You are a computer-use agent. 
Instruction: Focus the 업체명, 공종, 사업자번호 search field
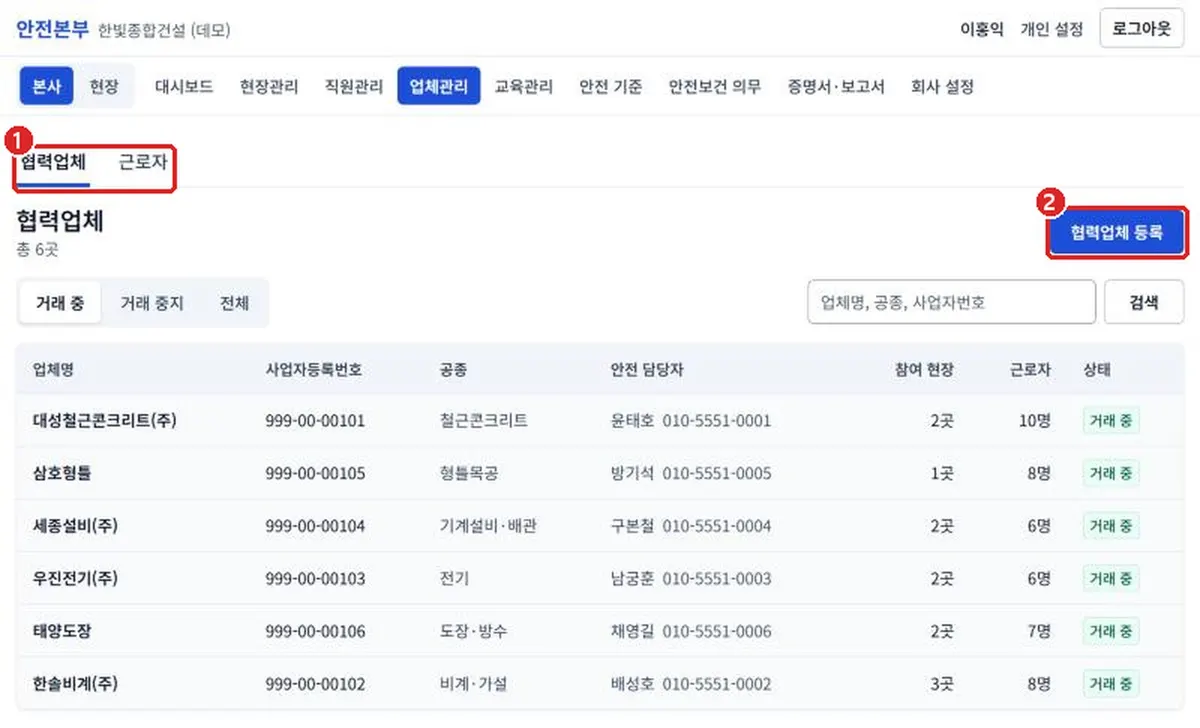(951, 302)
